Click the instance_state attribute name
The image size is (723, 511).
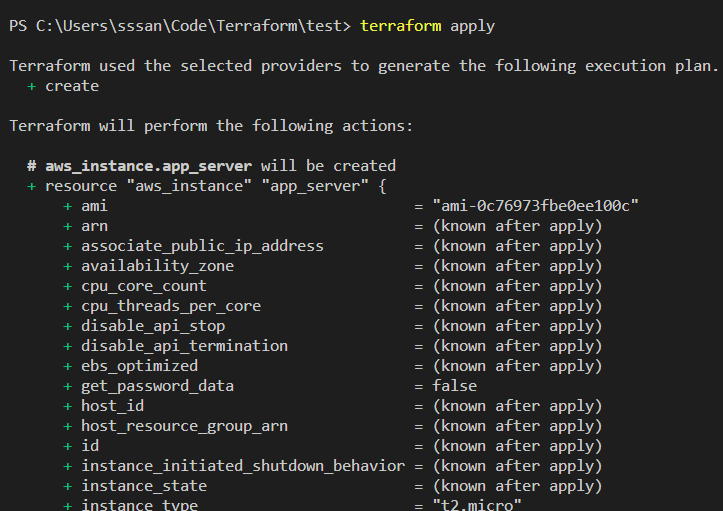click(x=144, y=486)
